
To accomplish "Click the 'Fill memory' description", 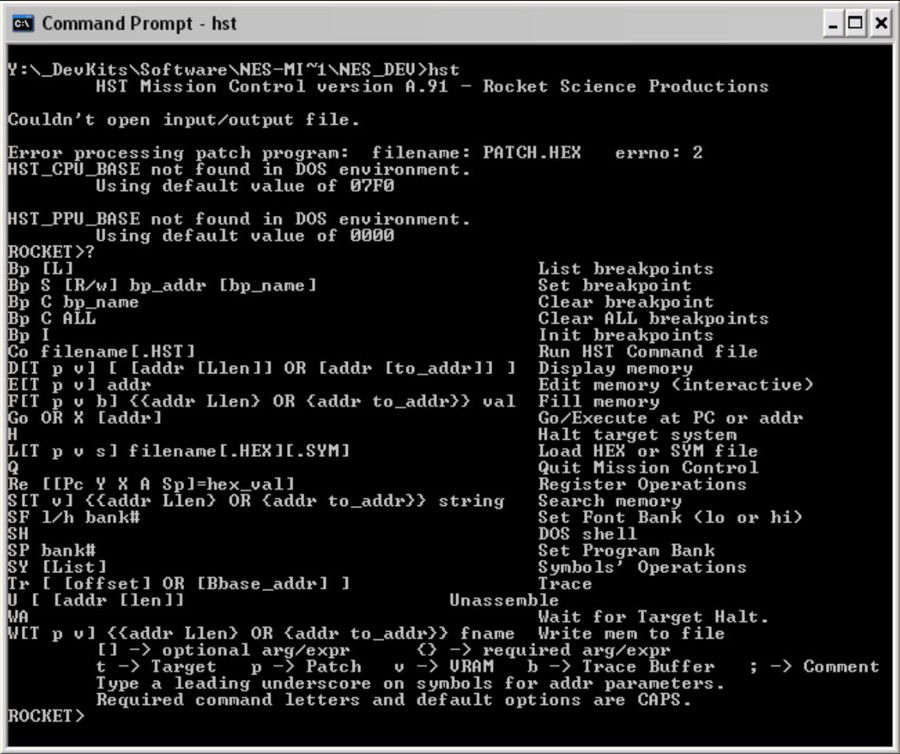I will point(598,402).
